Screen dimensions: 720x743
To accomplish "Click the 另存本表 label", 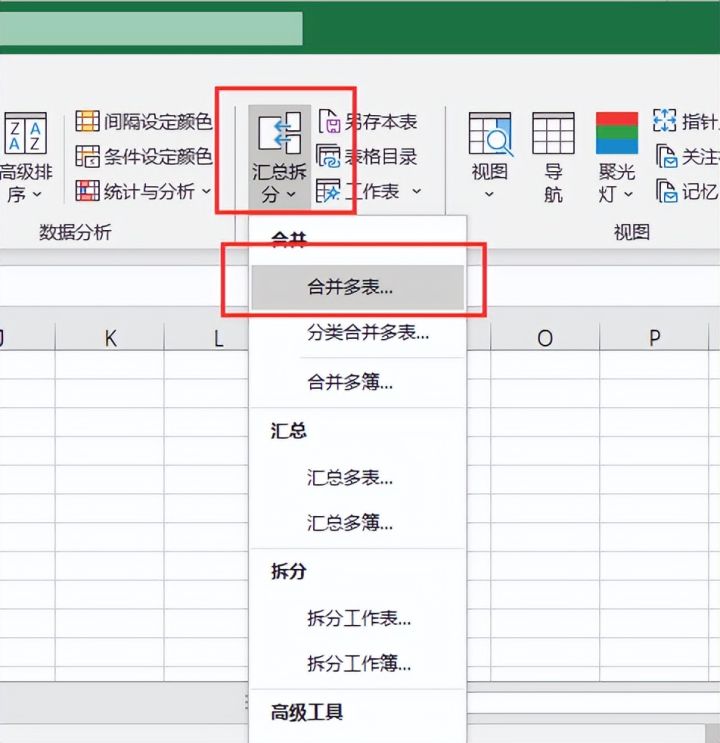I will (x=381, y=122).
